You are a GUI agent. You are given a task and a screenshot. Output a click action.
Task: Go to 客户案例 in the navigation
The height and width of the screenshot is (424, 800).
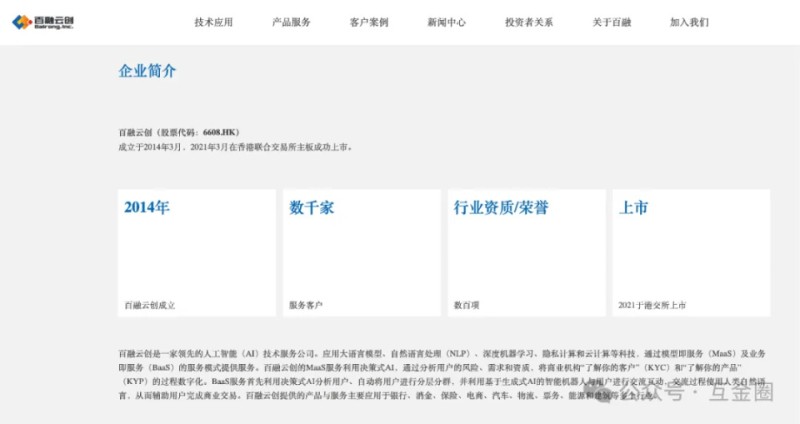coord(369,22)
